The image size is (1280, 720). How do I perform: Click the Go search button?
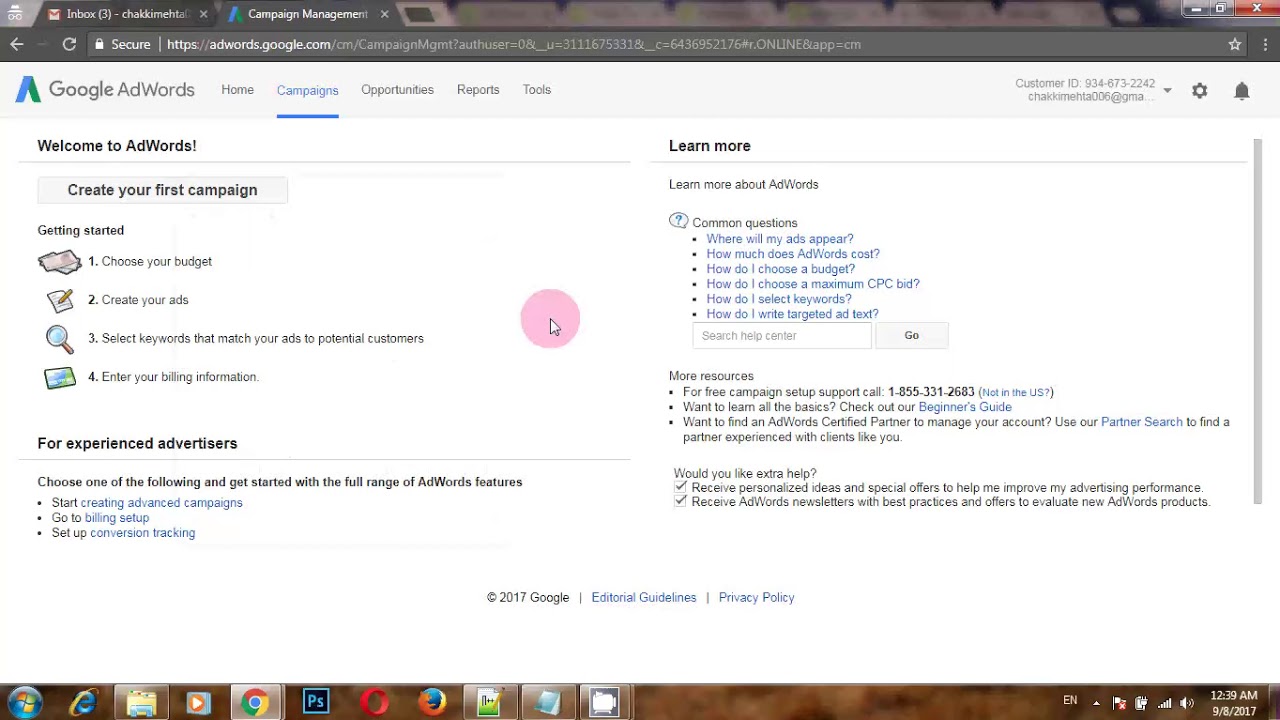coord(912,336)
